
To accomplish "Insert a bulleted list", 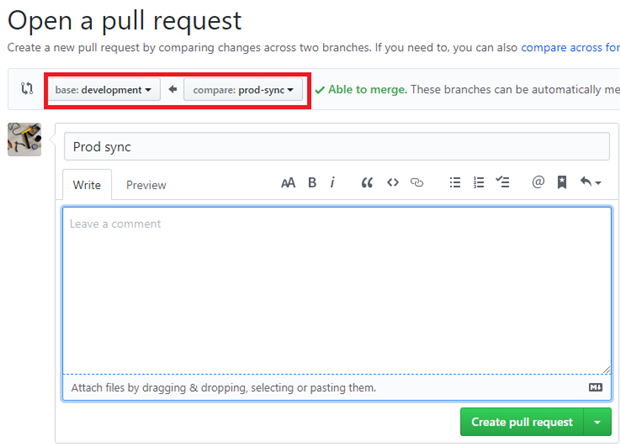I will coord(455,183).
